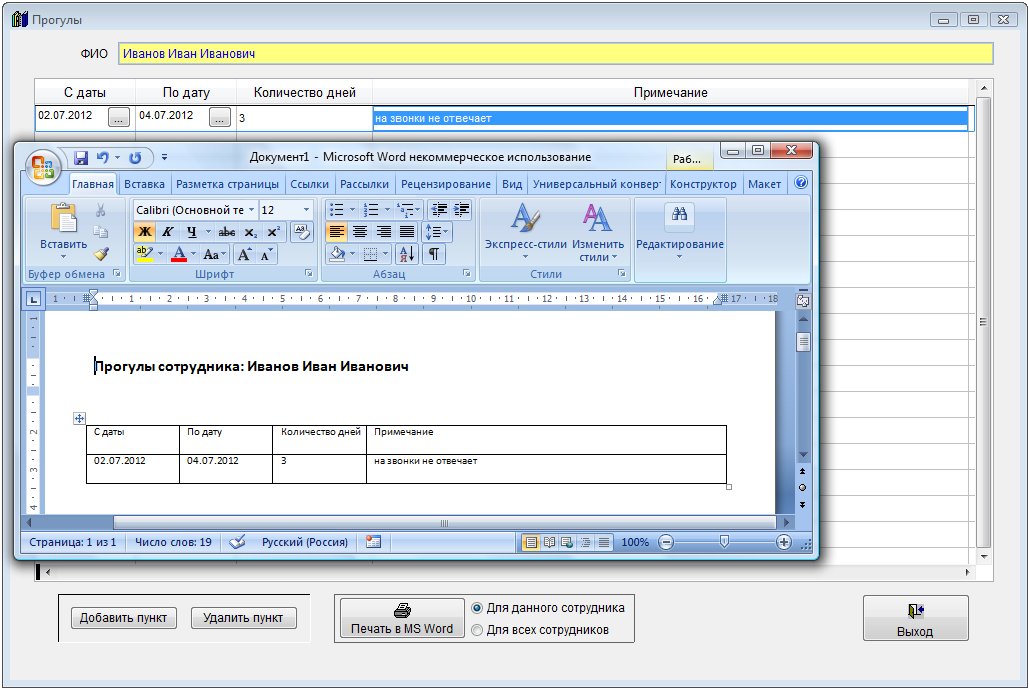Click ФИО field 'Иванов Иван Иванович'
The height and width of the screenshot is (688, 1029).
coord(555,54)
